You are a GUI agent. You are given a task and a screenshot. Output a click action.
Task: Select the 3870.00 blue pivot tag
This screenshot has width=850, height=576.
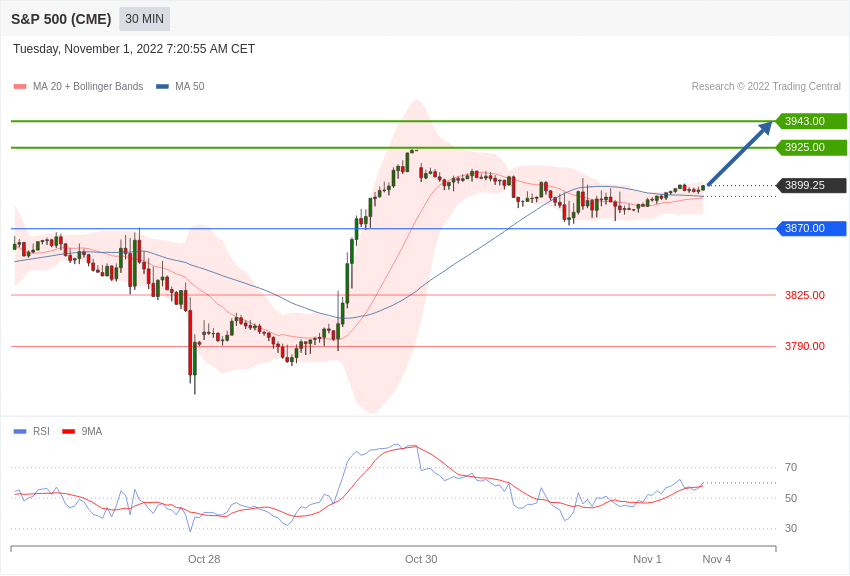coord(811,228)
